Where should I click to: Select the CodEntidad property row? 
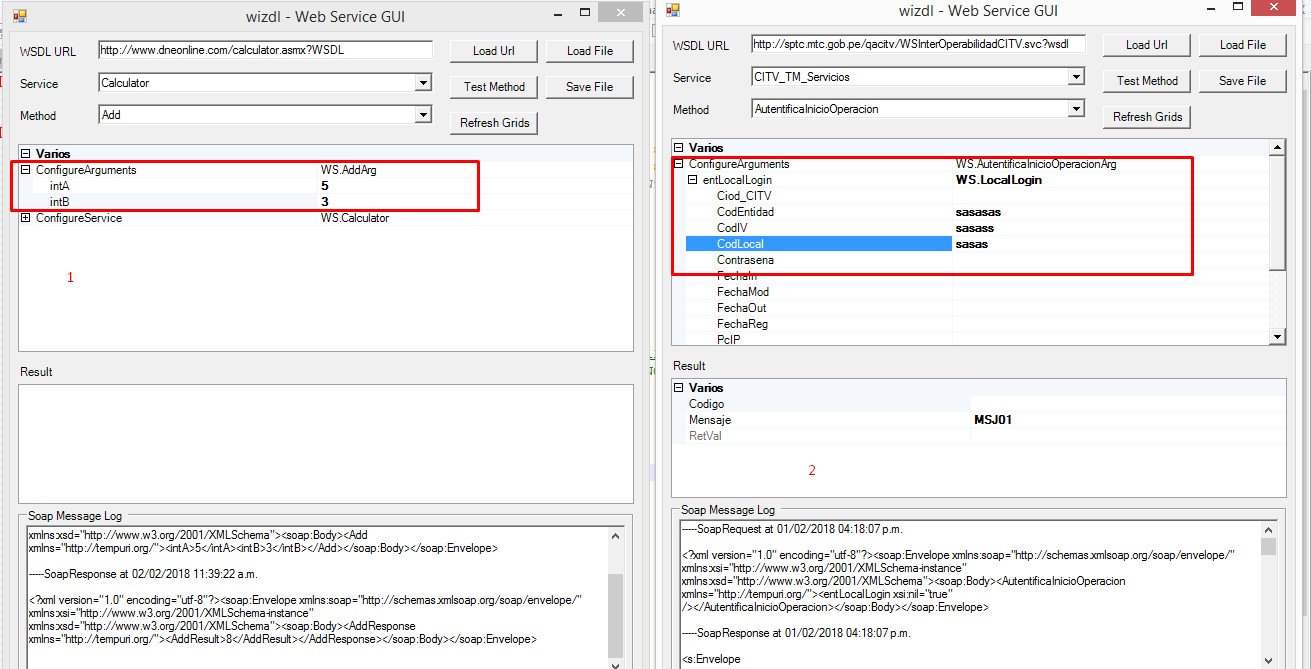(745, 212)
